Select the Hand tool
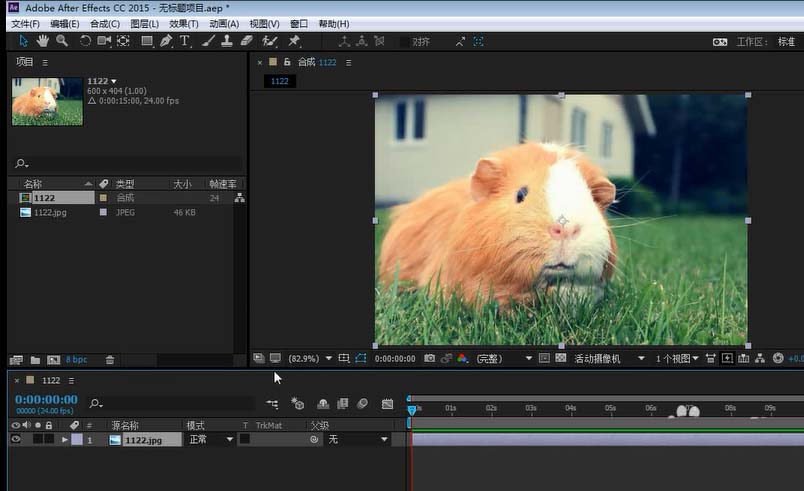 point(43,41)
